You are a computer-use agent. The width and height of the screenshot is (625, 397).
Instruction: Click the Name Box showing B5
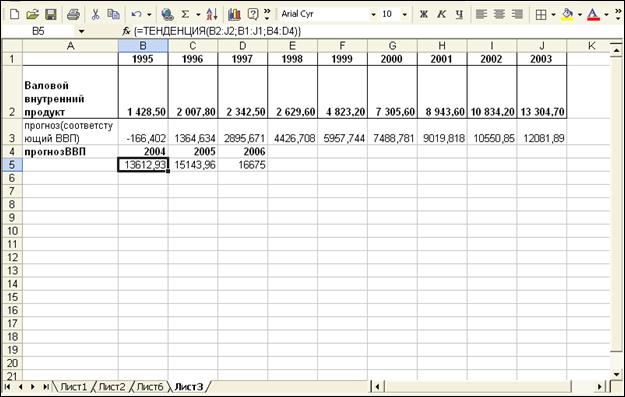click(38, 31)
